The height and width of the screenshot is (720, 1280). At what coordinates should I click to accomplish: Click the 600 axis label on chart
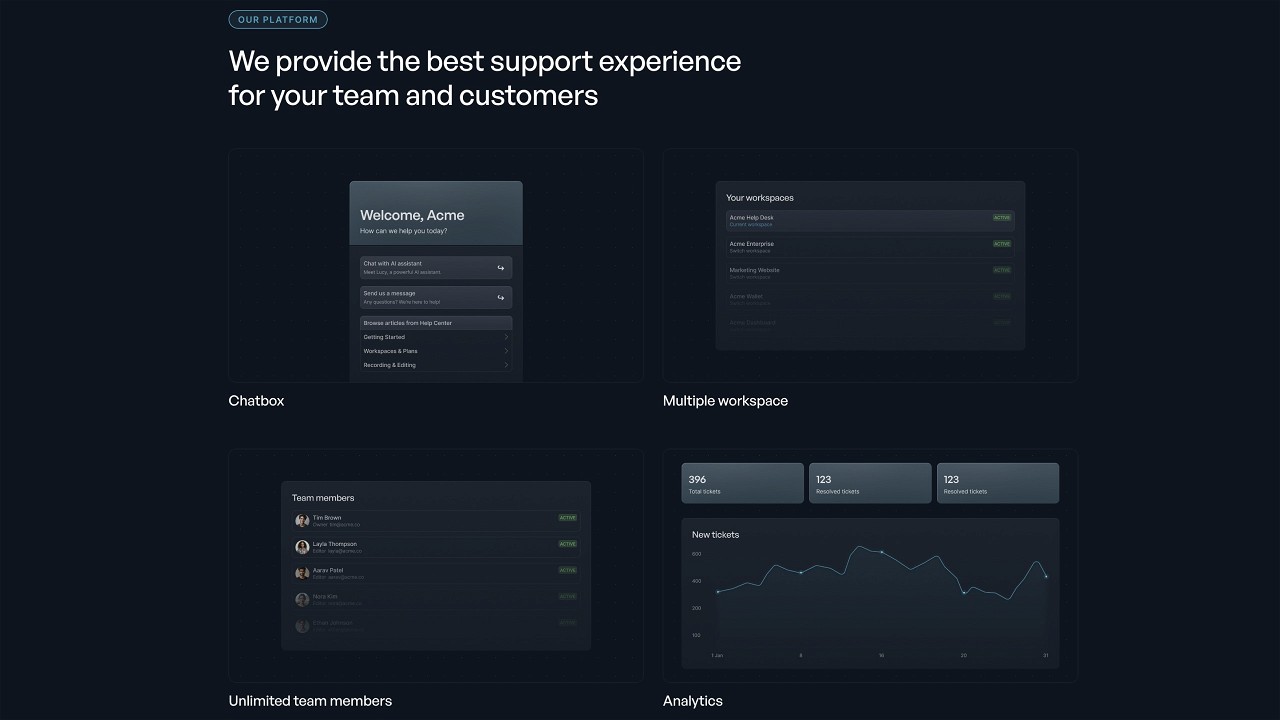(x=697, y=554)
